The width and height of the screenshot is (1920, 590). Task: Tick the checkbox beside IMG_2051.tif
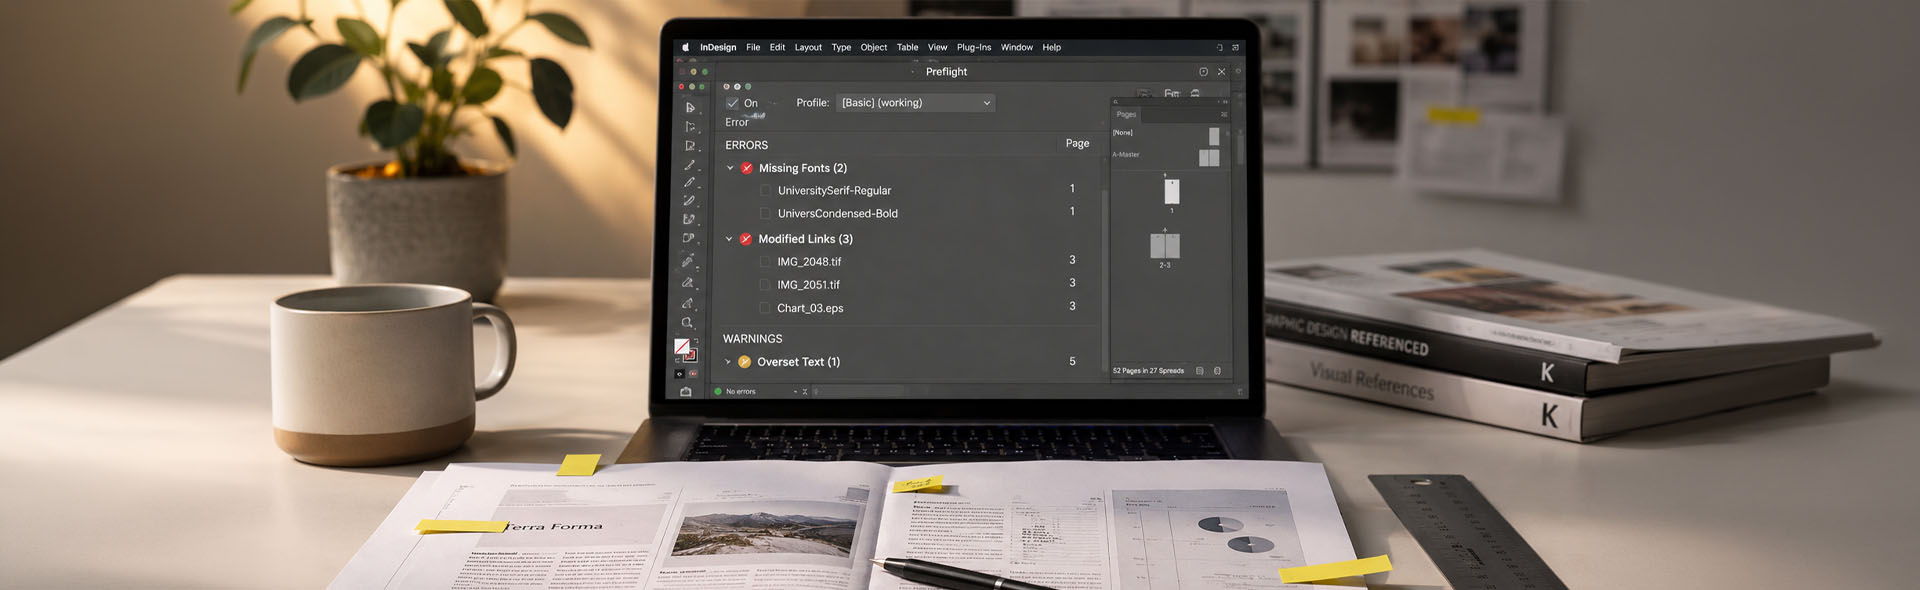pyautogui.click(x=765, y=285)
